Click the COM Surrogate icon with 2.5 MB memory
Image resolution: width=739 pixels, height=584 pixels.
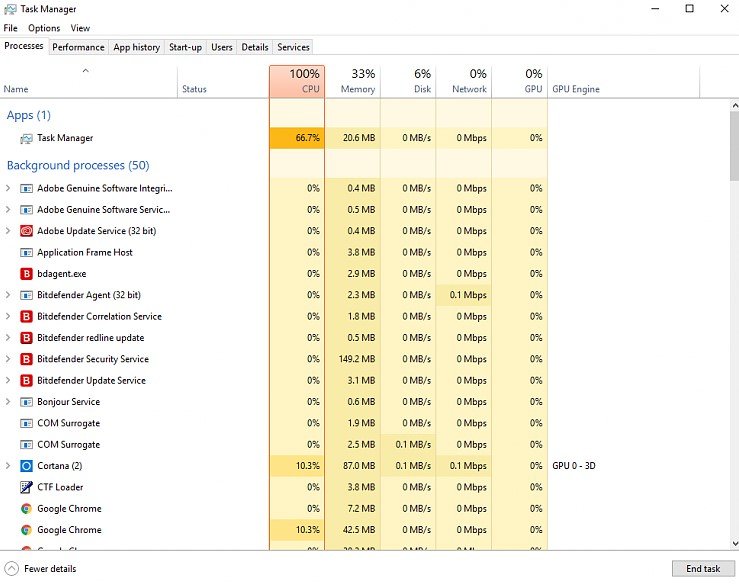(x=26, y=444)
